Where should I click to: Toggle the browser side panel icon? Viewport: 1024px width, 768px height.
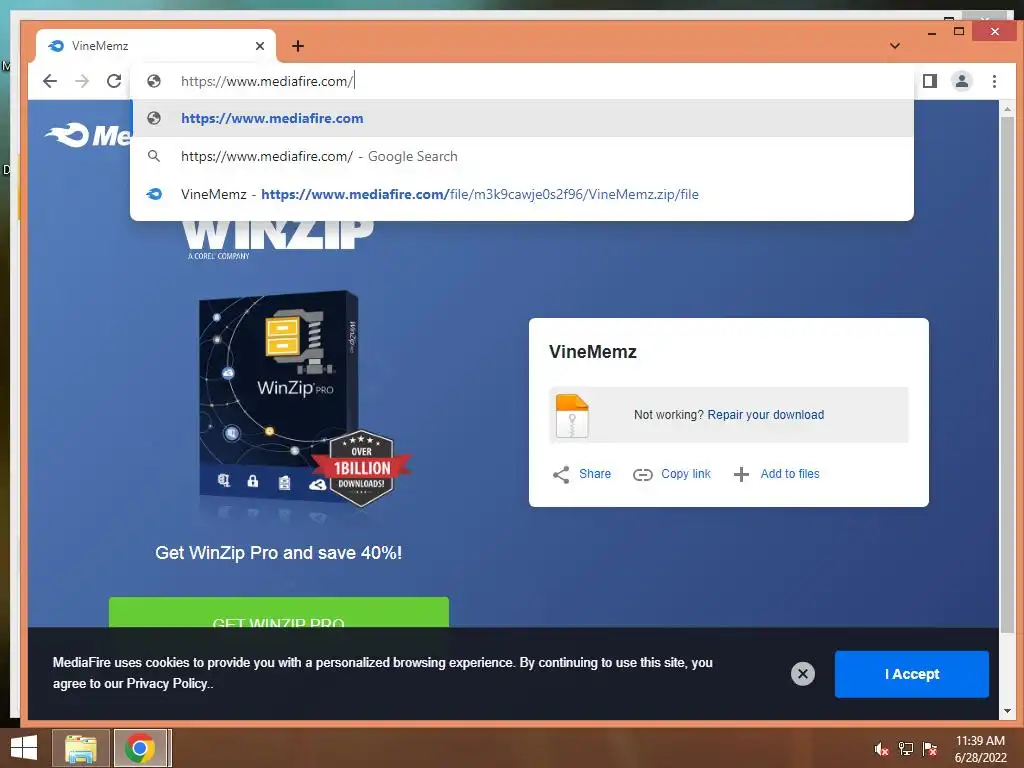(930, 81)
